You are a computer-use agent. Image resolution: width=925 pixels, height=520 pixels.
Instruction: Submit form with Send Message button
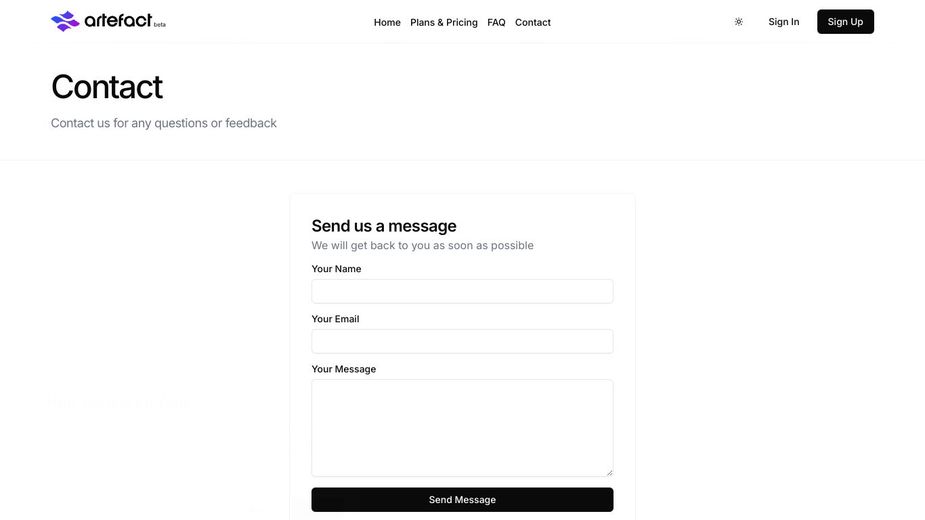tap(462, 500)
